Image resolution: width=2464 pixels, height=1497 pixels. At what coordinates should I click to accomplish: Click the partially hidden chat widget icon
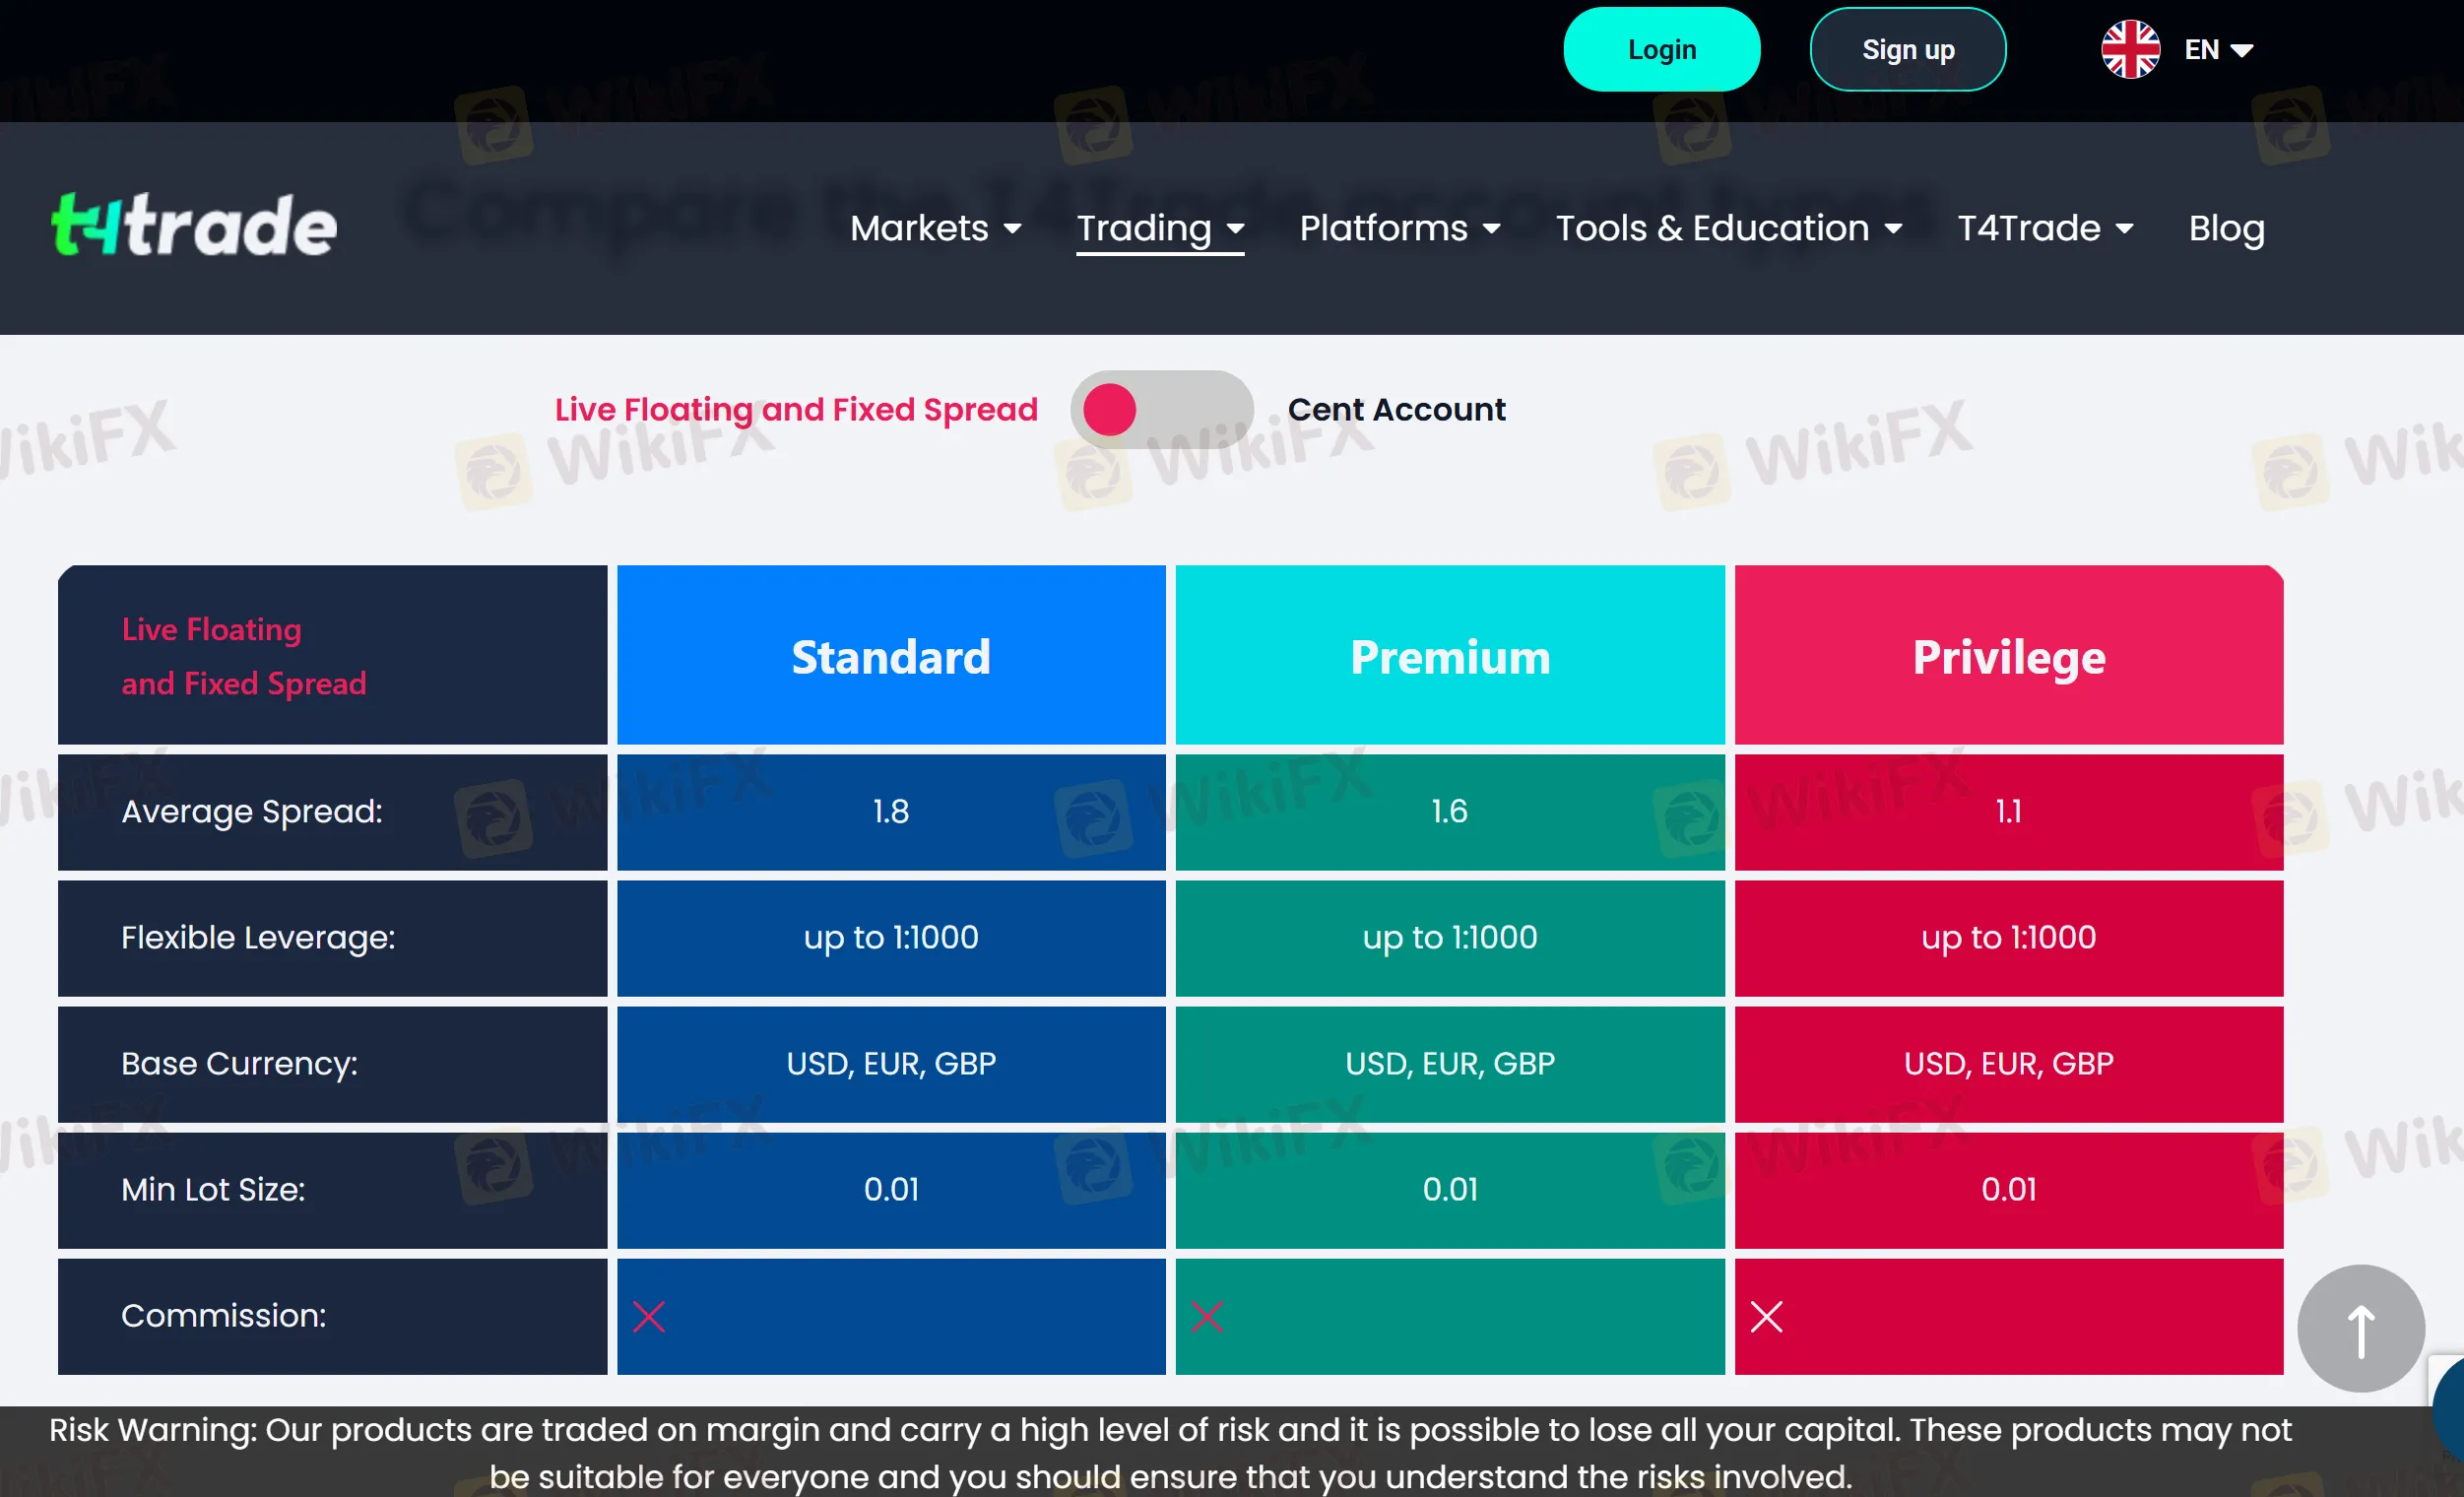click(2448, 1408)
